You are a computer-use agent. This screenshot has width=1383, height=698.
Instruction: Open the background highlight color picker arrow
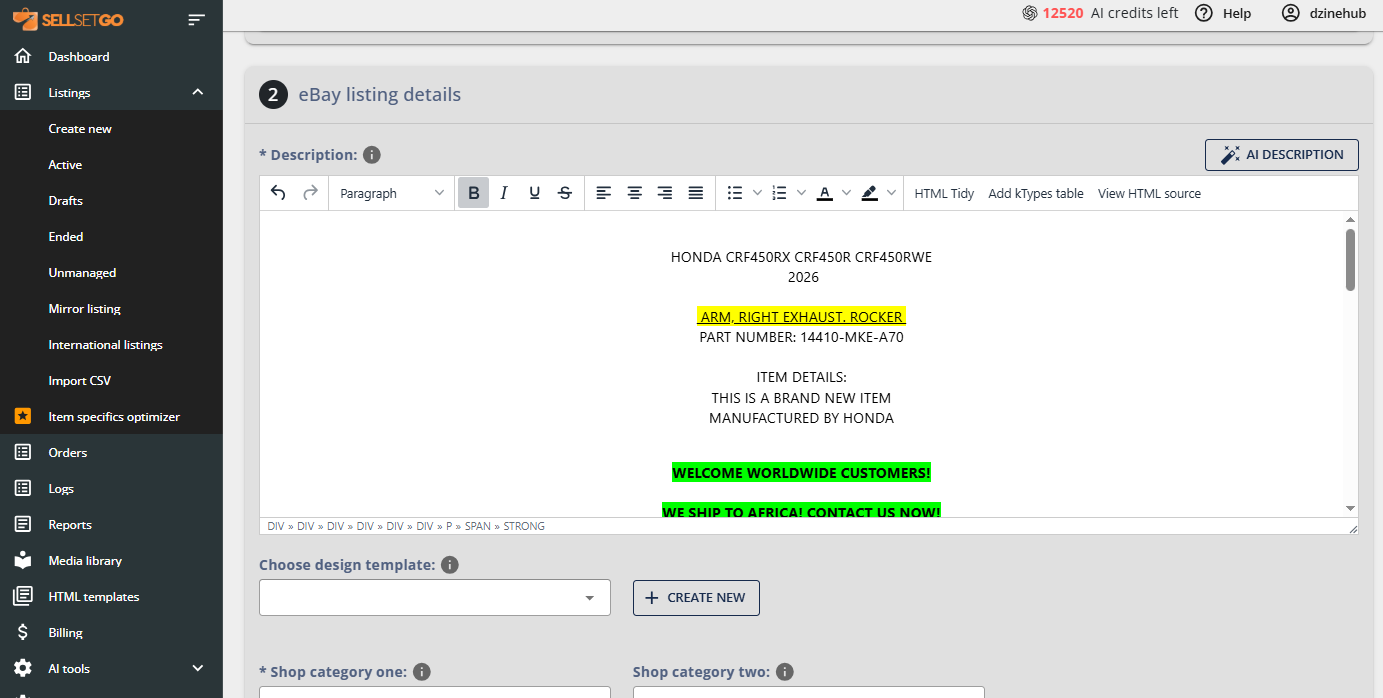[x=891, y=193]
